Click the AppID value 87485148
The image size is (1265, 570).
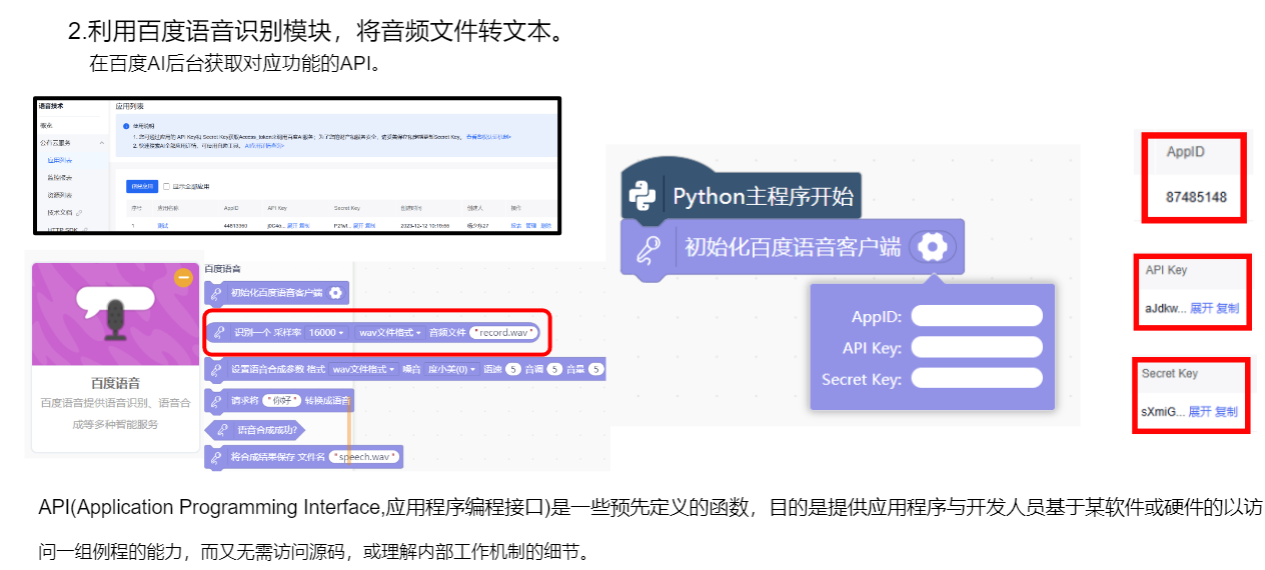(x=1196, y=196)
